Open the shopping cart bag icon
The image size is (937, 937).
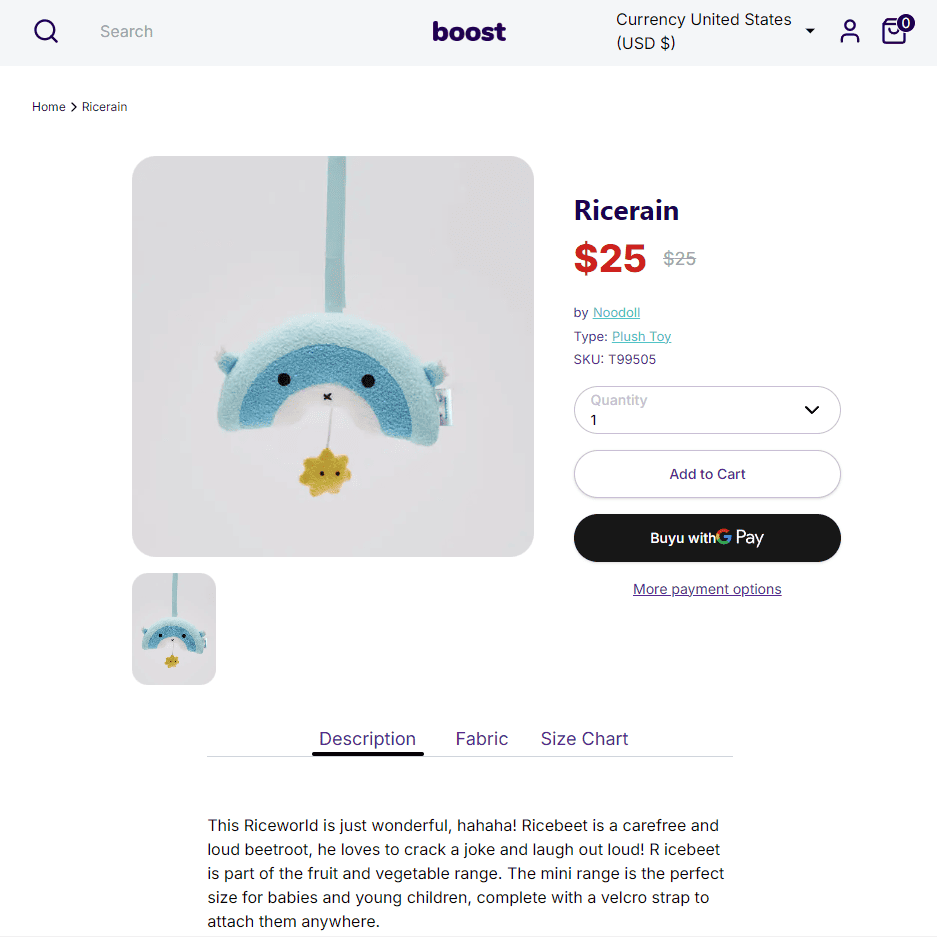895,31
